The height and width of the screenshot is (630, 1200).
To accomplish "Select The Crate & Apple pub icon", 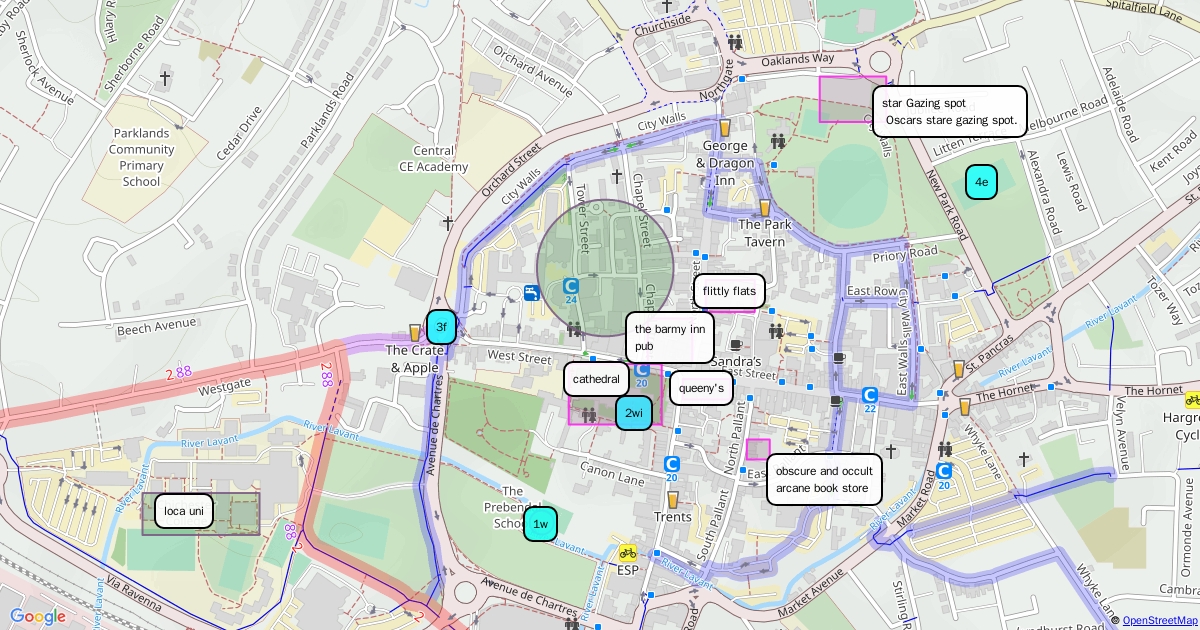I will [x=415, y=332].
